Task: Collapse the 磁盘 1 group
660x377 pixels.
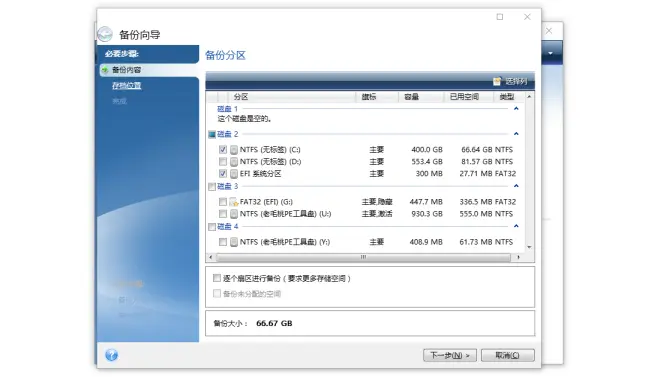Action: click(516, 109)
